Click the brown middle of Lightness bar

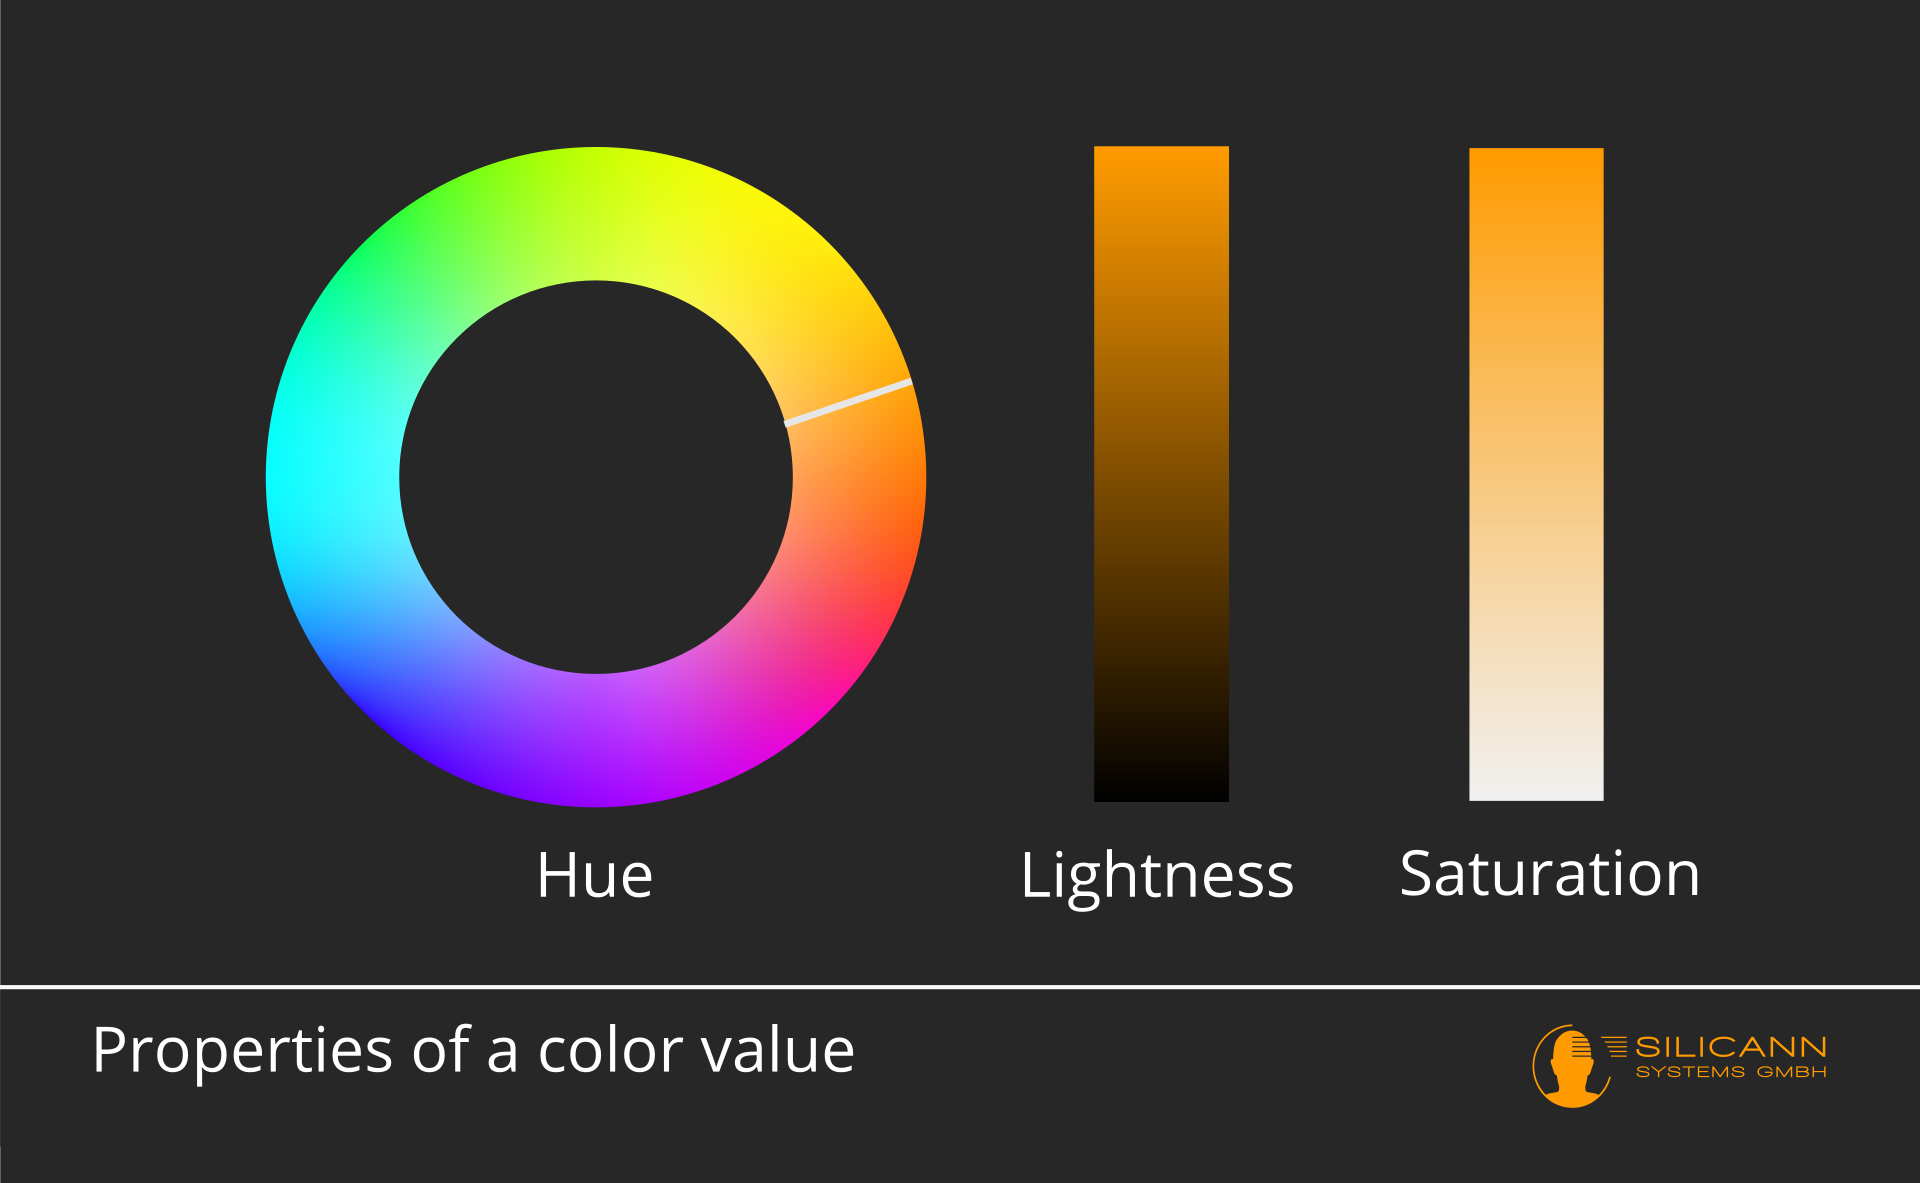tap(1161, 474)
